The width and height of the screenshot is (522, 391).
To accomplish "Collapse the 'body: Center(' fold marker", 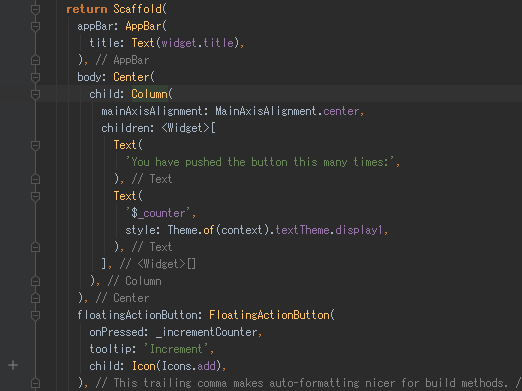I will pyautogui.click(x=35, y=77).
